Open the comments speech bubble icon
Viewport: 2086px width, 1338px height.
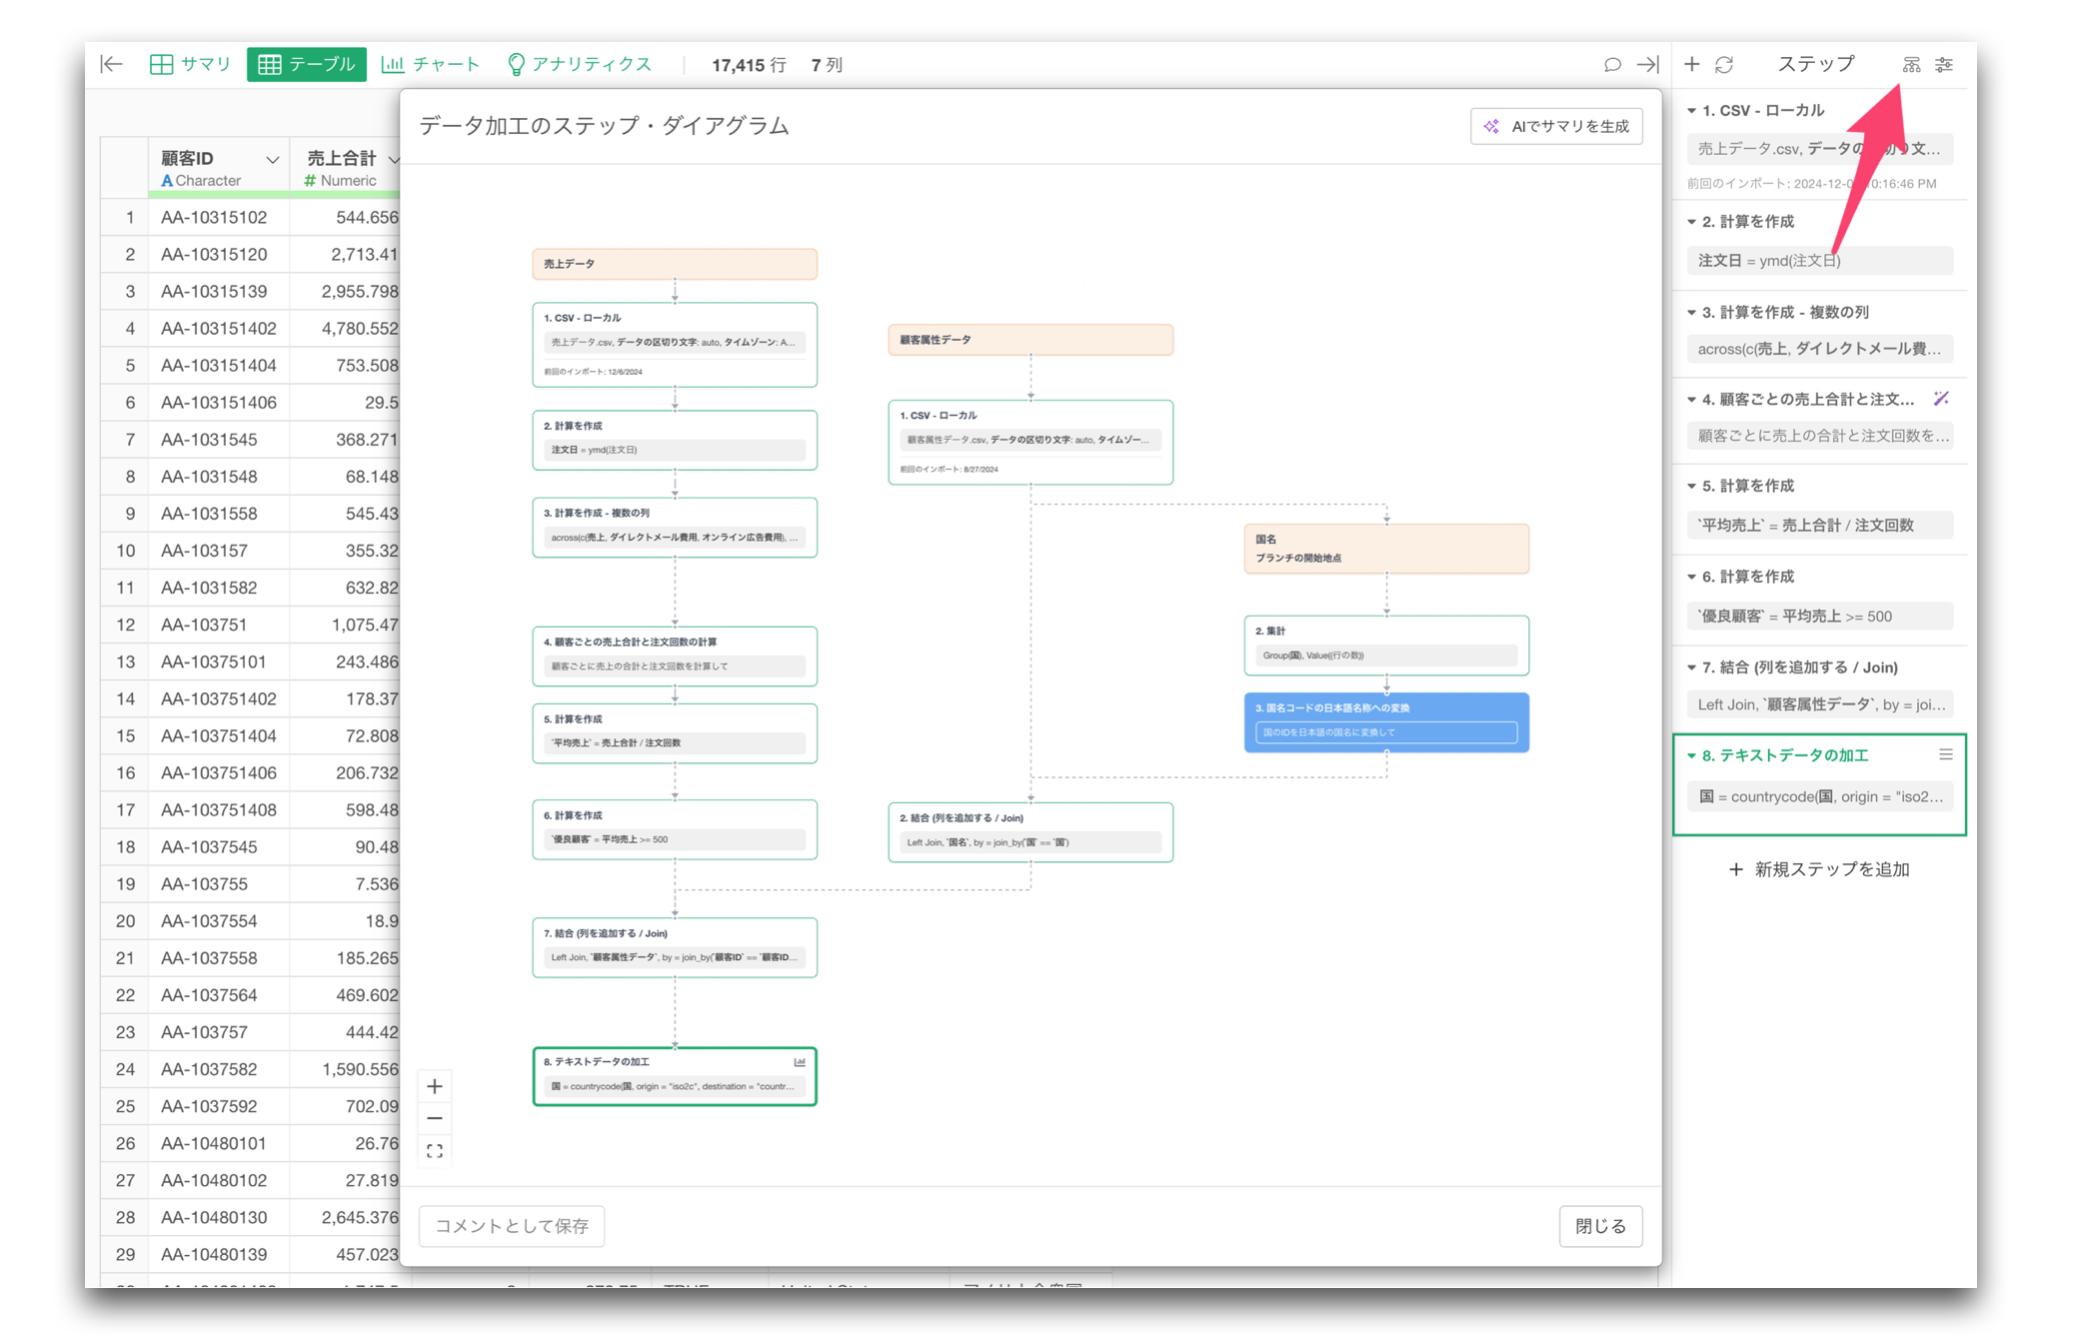pyautogui.click(x=1612, y=64)
